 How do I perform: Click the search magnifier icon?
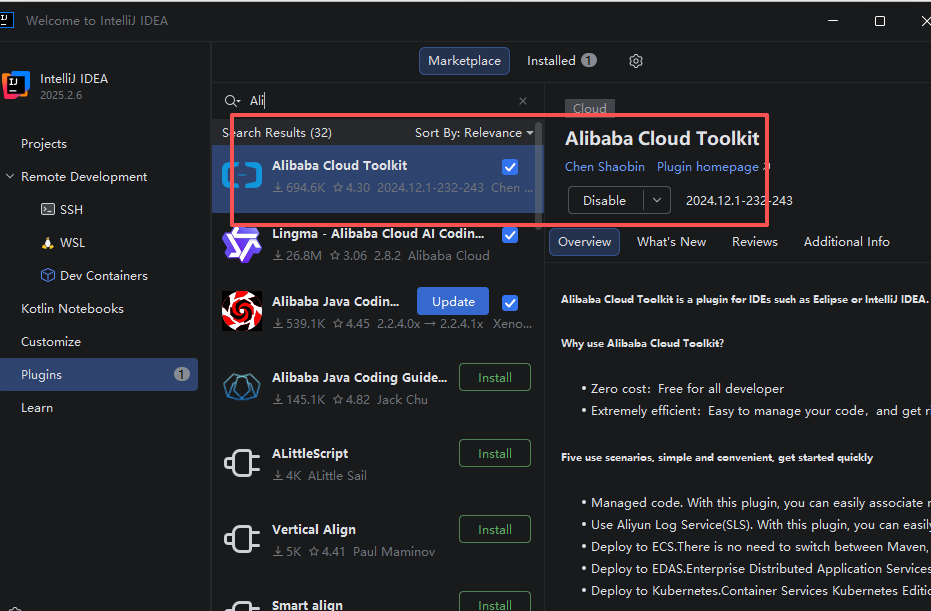pos(232,101)
